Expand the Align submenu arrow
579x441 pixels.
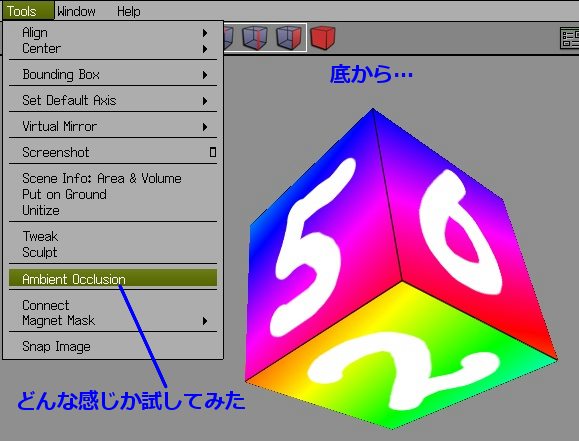[205, 33]
